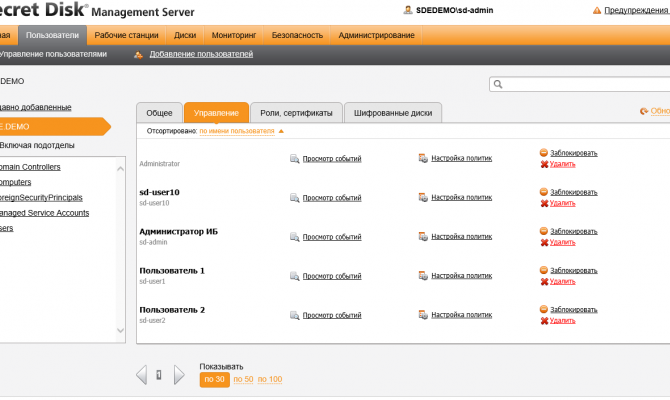Image resolution: width=670 pixels, height=400 pixels.
Task: Open recently added users link
Action: (35, 107)
